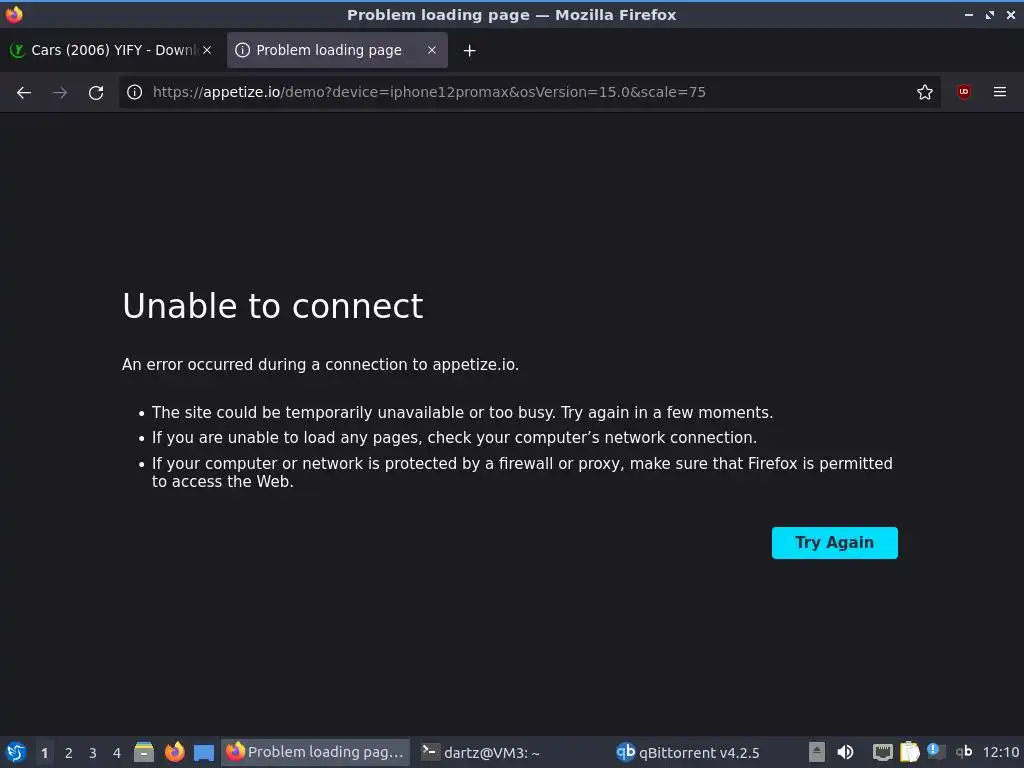Maximize the Firefox window
Viewport: 1024px width, 768px height.
click(990, 14)
